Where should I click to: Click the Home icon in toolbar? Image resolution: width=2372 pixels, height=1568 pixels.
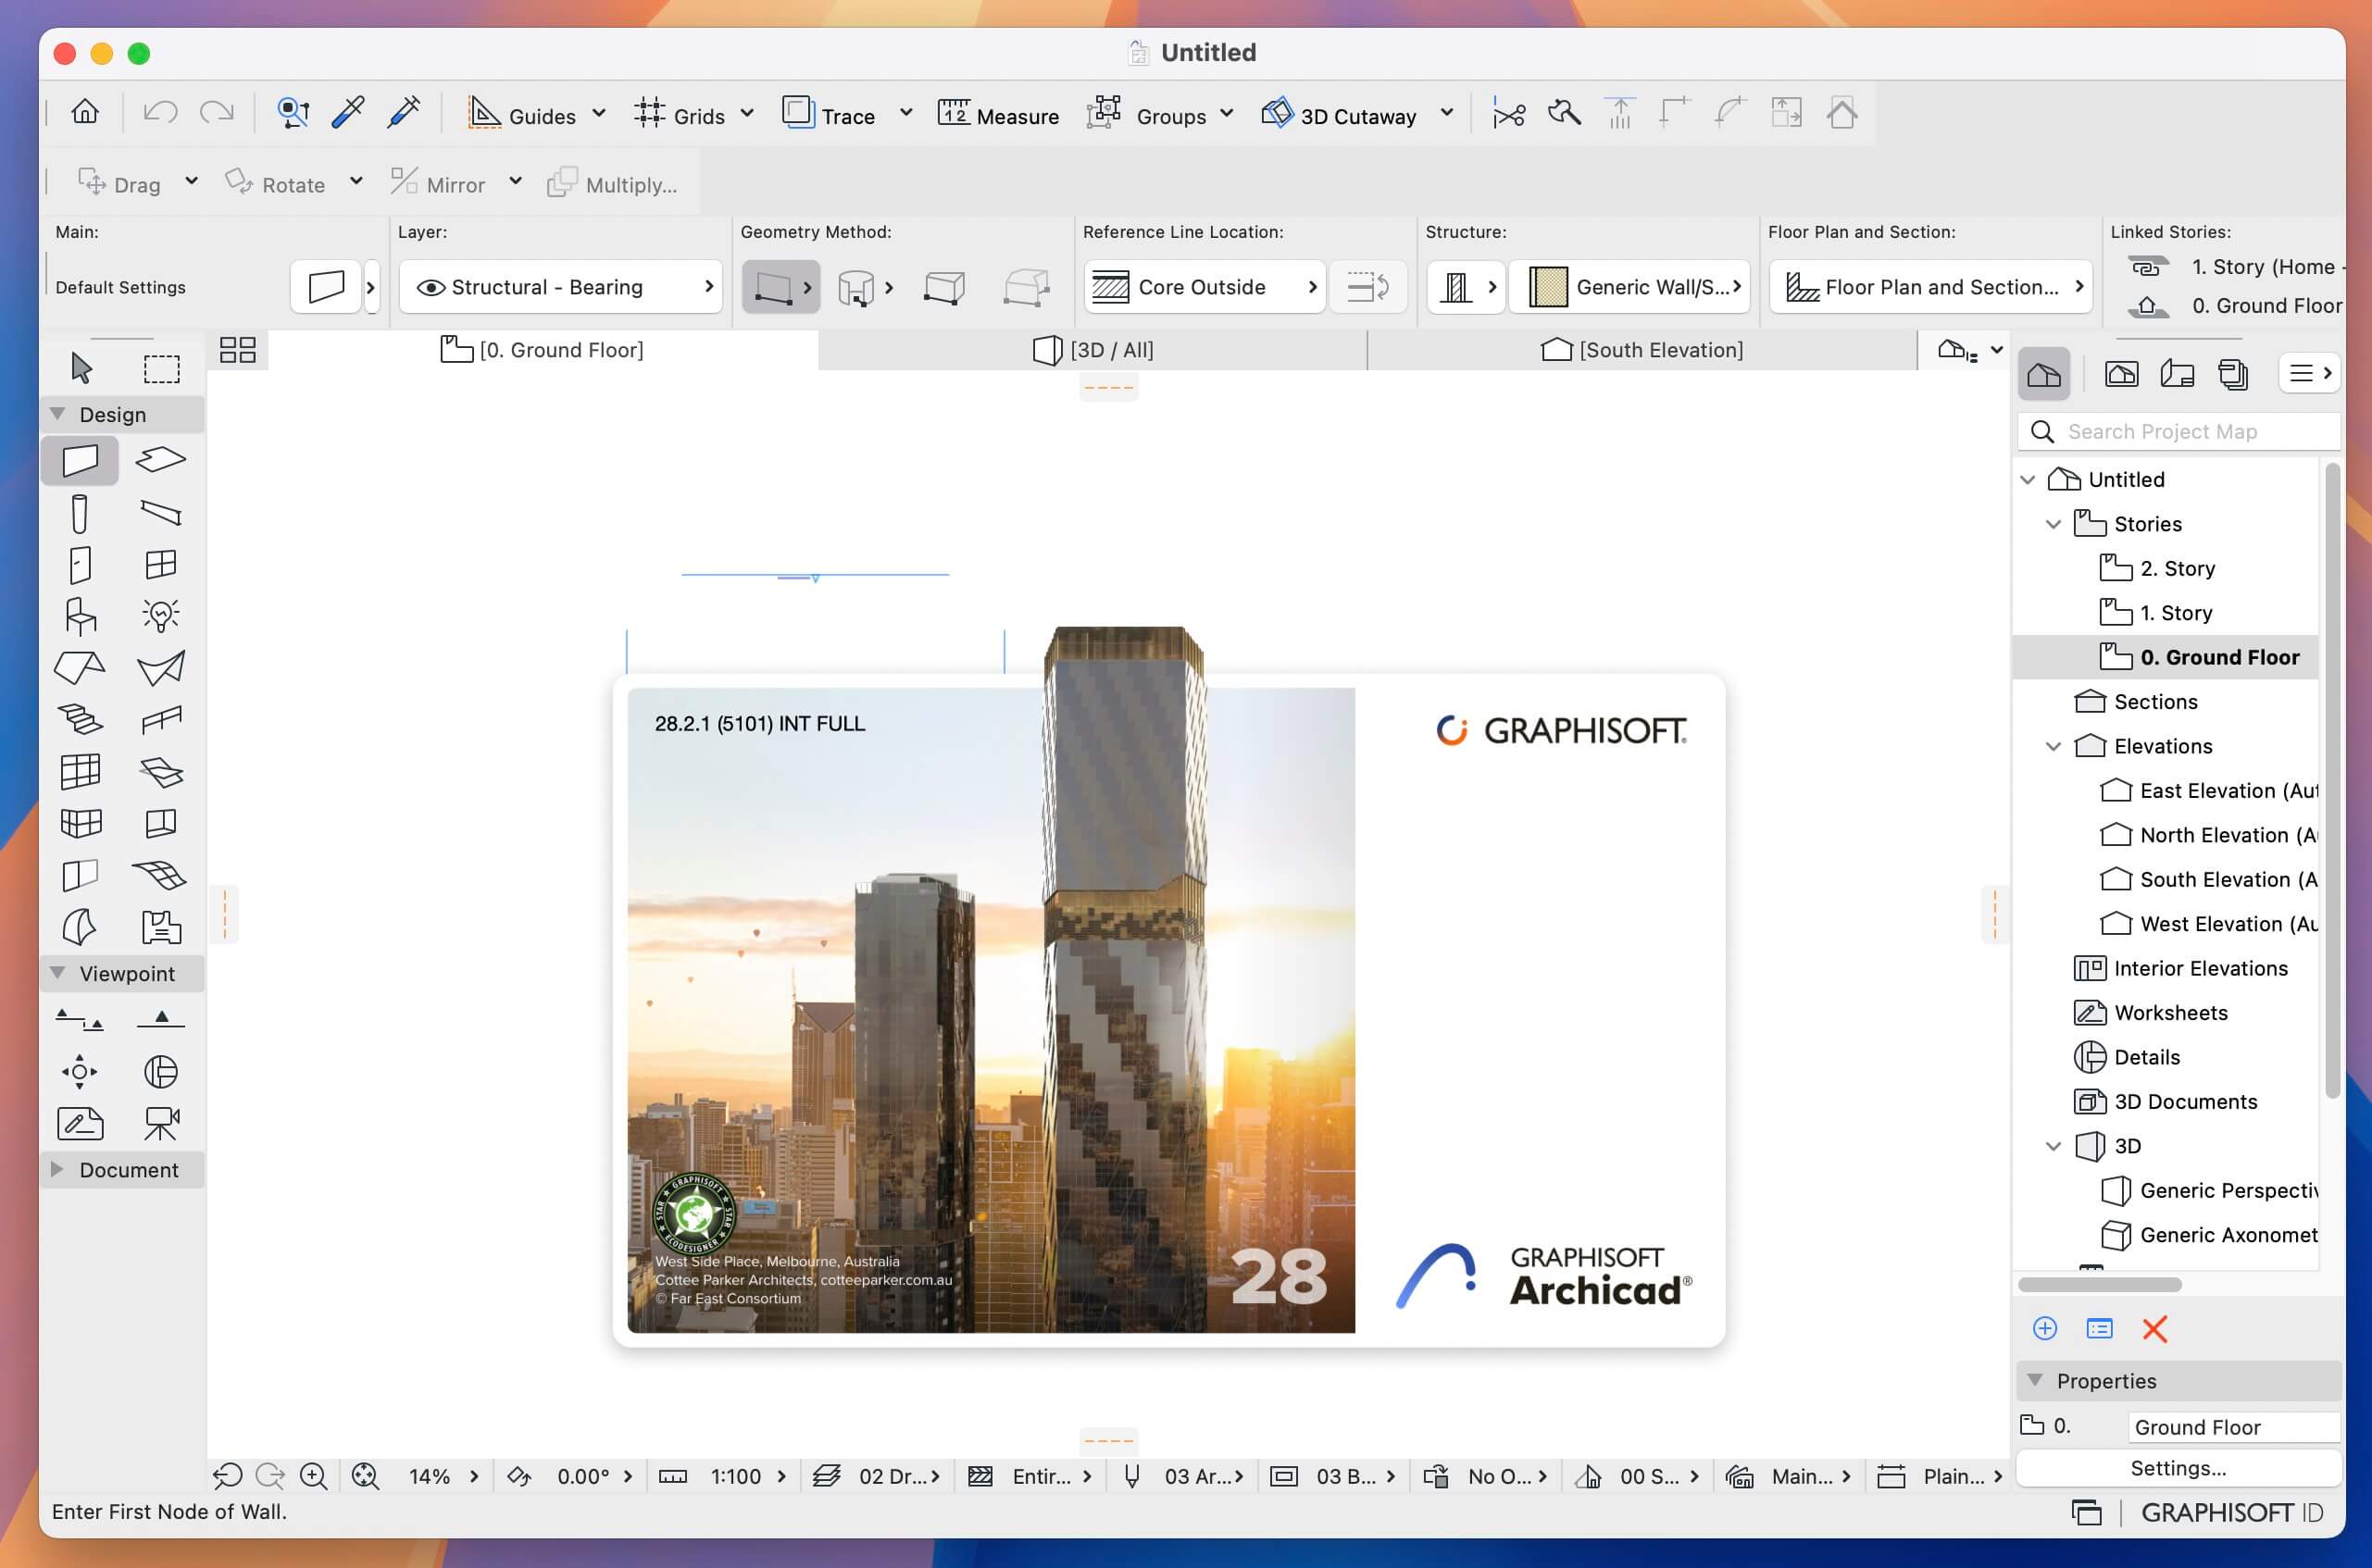pyautogui.click(x=85, y=112)
